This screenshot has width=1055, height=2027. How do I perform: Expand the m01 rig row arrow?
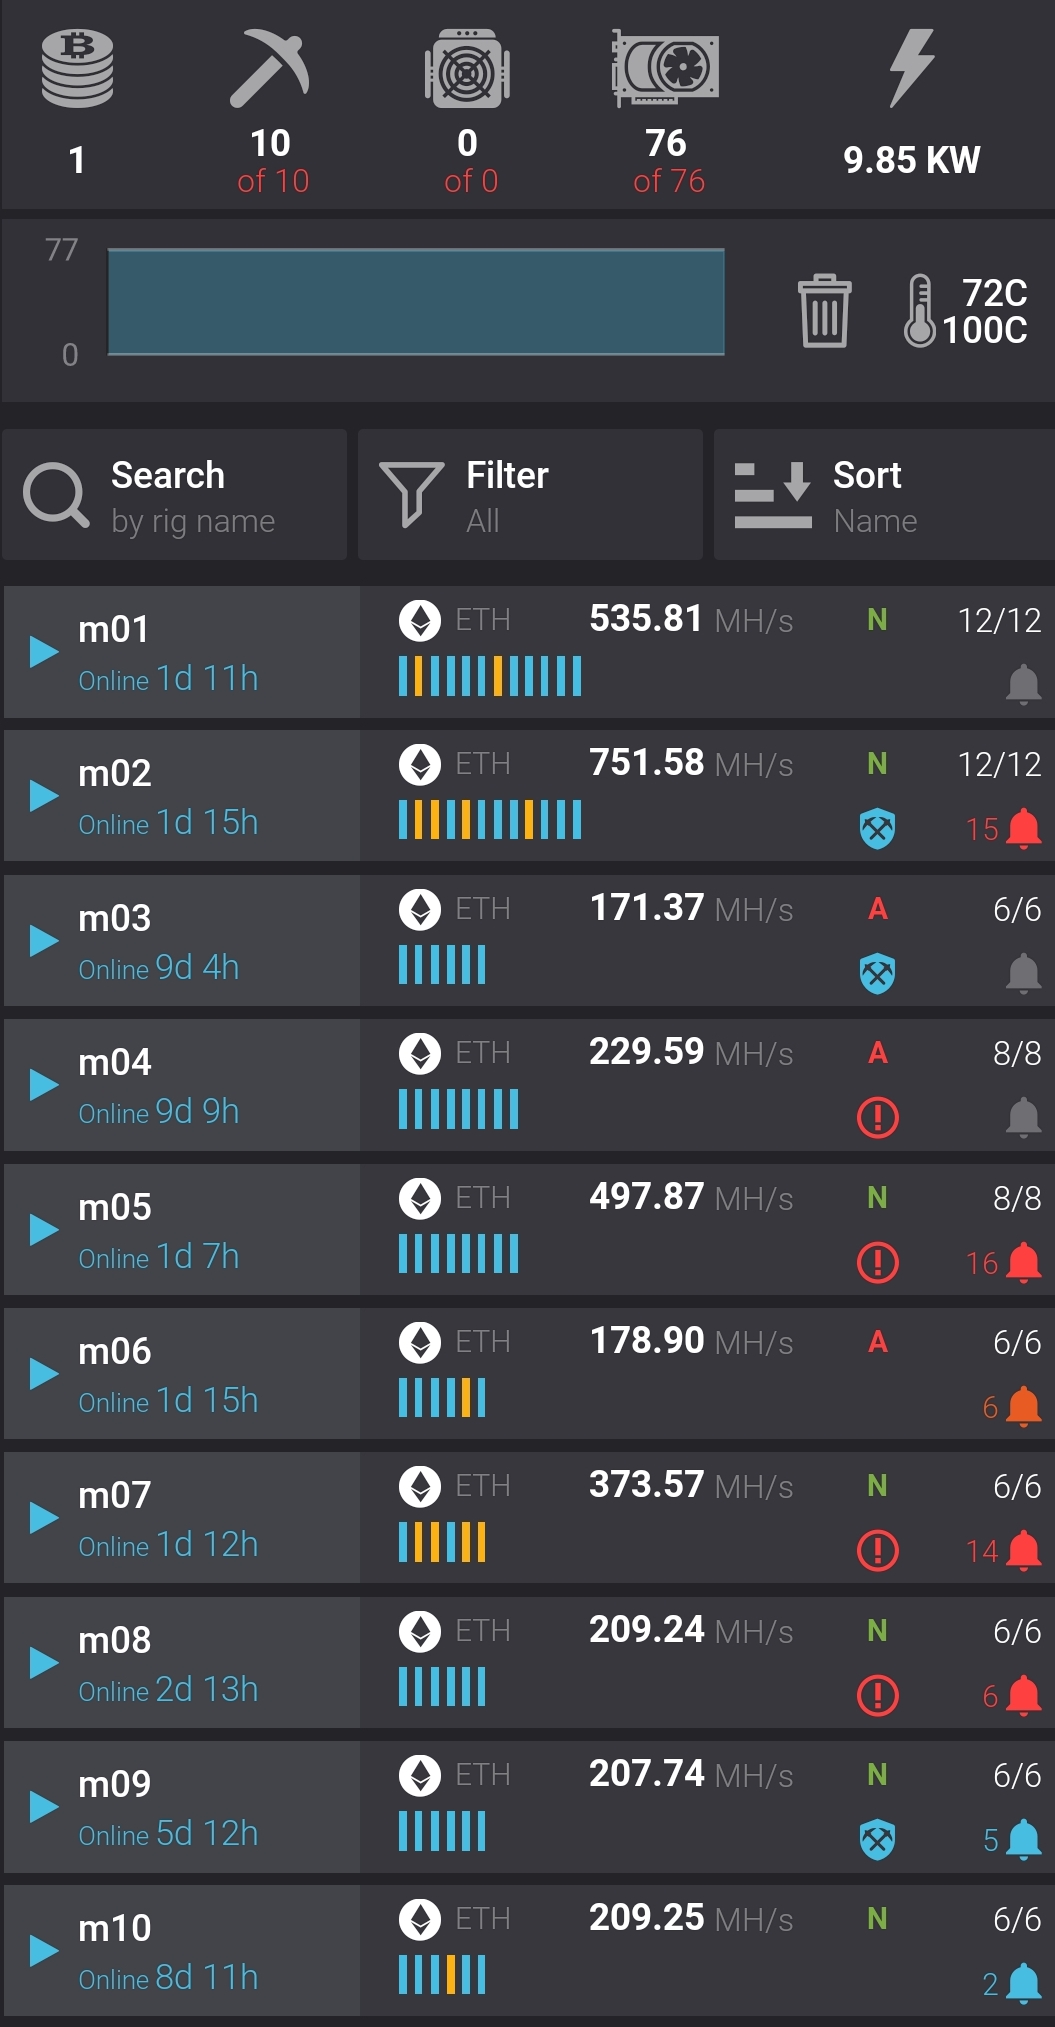click(x=44, y=651)
